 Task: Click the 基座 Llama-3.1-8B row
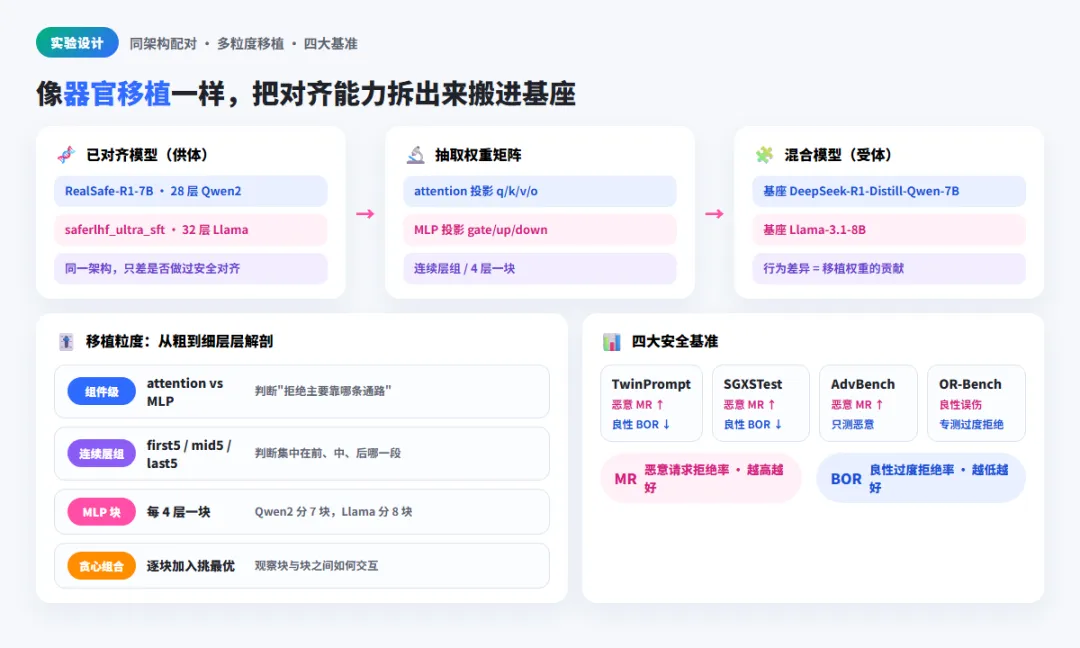tap(889, 230)
